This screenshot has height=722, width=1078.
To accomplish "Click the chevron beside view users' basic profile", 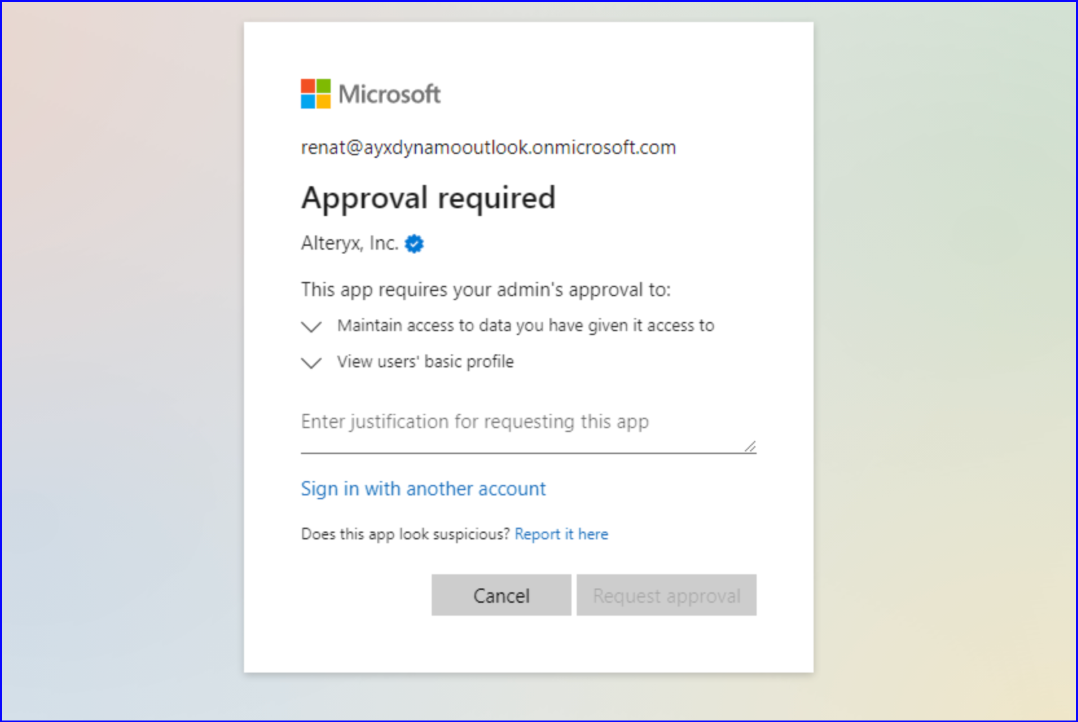I will pyautogui.click(x=311, y=362).
